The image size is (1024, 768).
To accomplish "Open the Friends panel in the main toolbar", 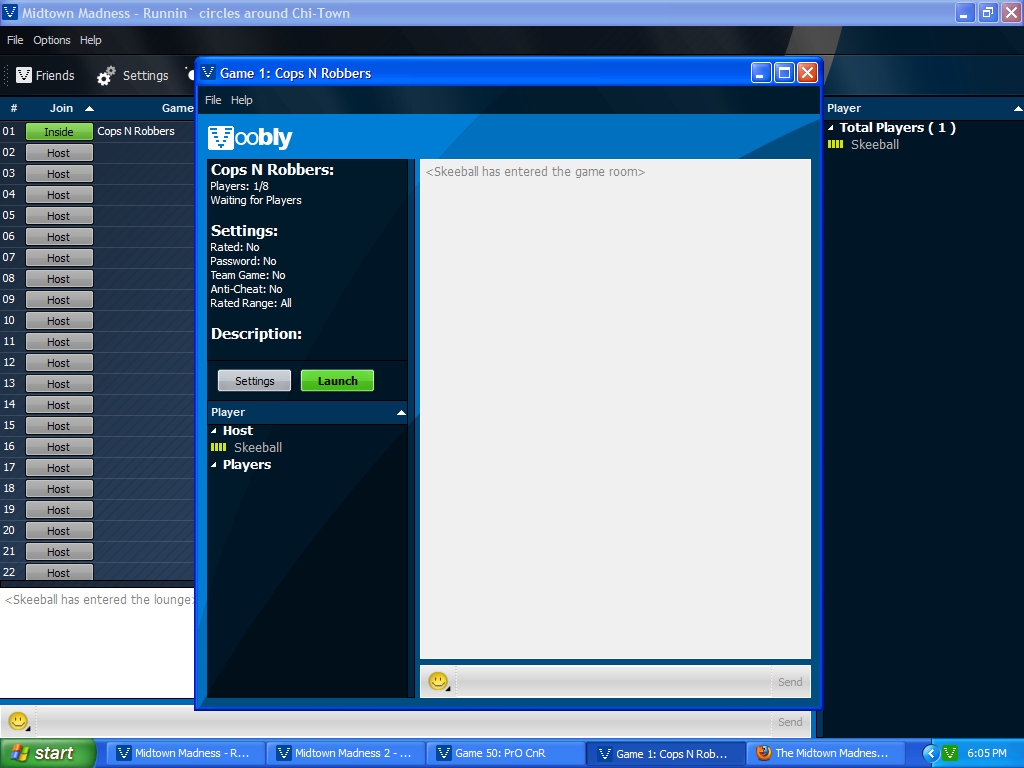I will (45, 75).
